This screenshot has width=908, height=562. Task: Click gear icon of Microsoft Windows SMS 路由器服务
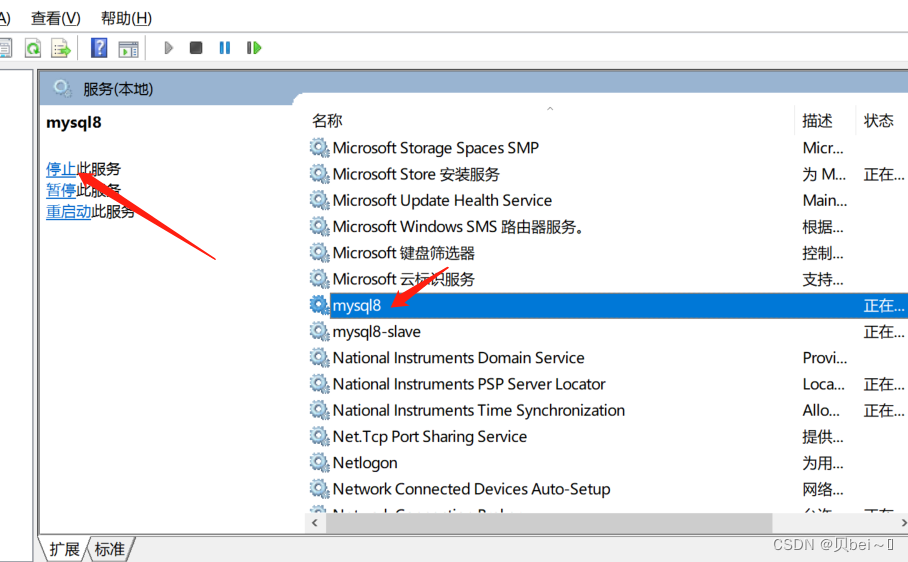click(x=319, y=226)
